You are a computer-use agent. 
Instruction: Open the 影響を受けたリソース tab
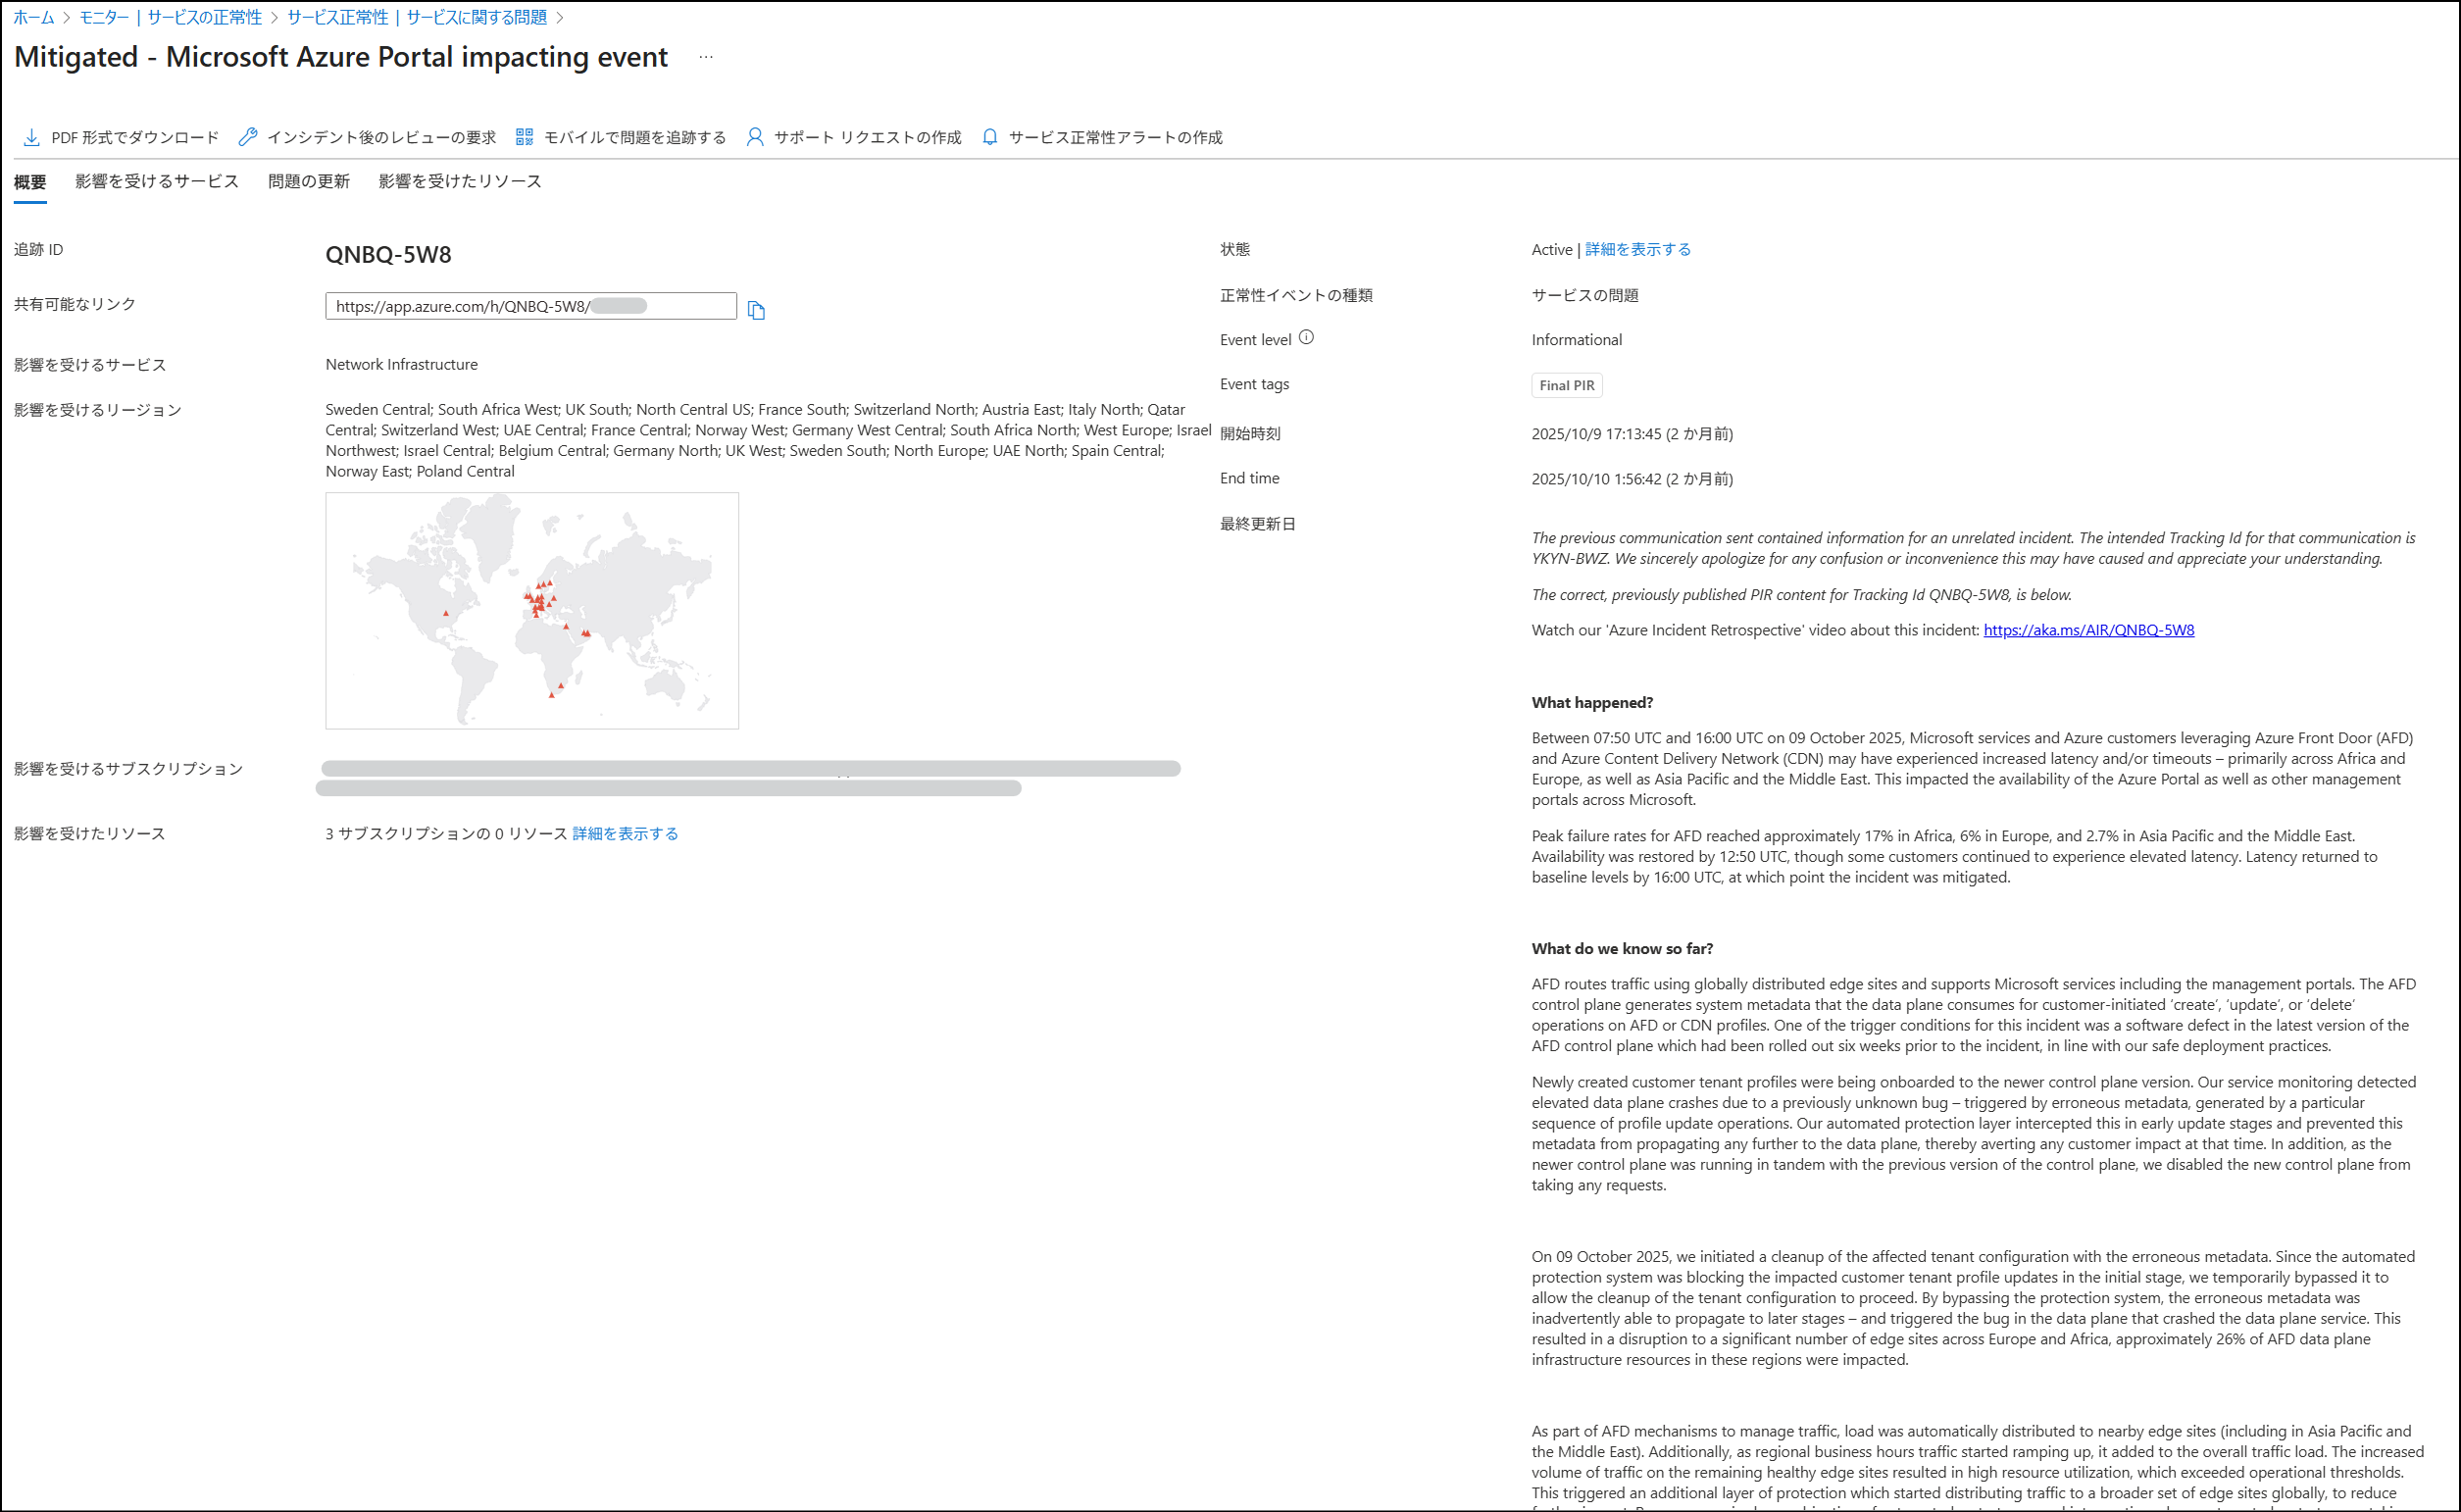coord(460,181)
